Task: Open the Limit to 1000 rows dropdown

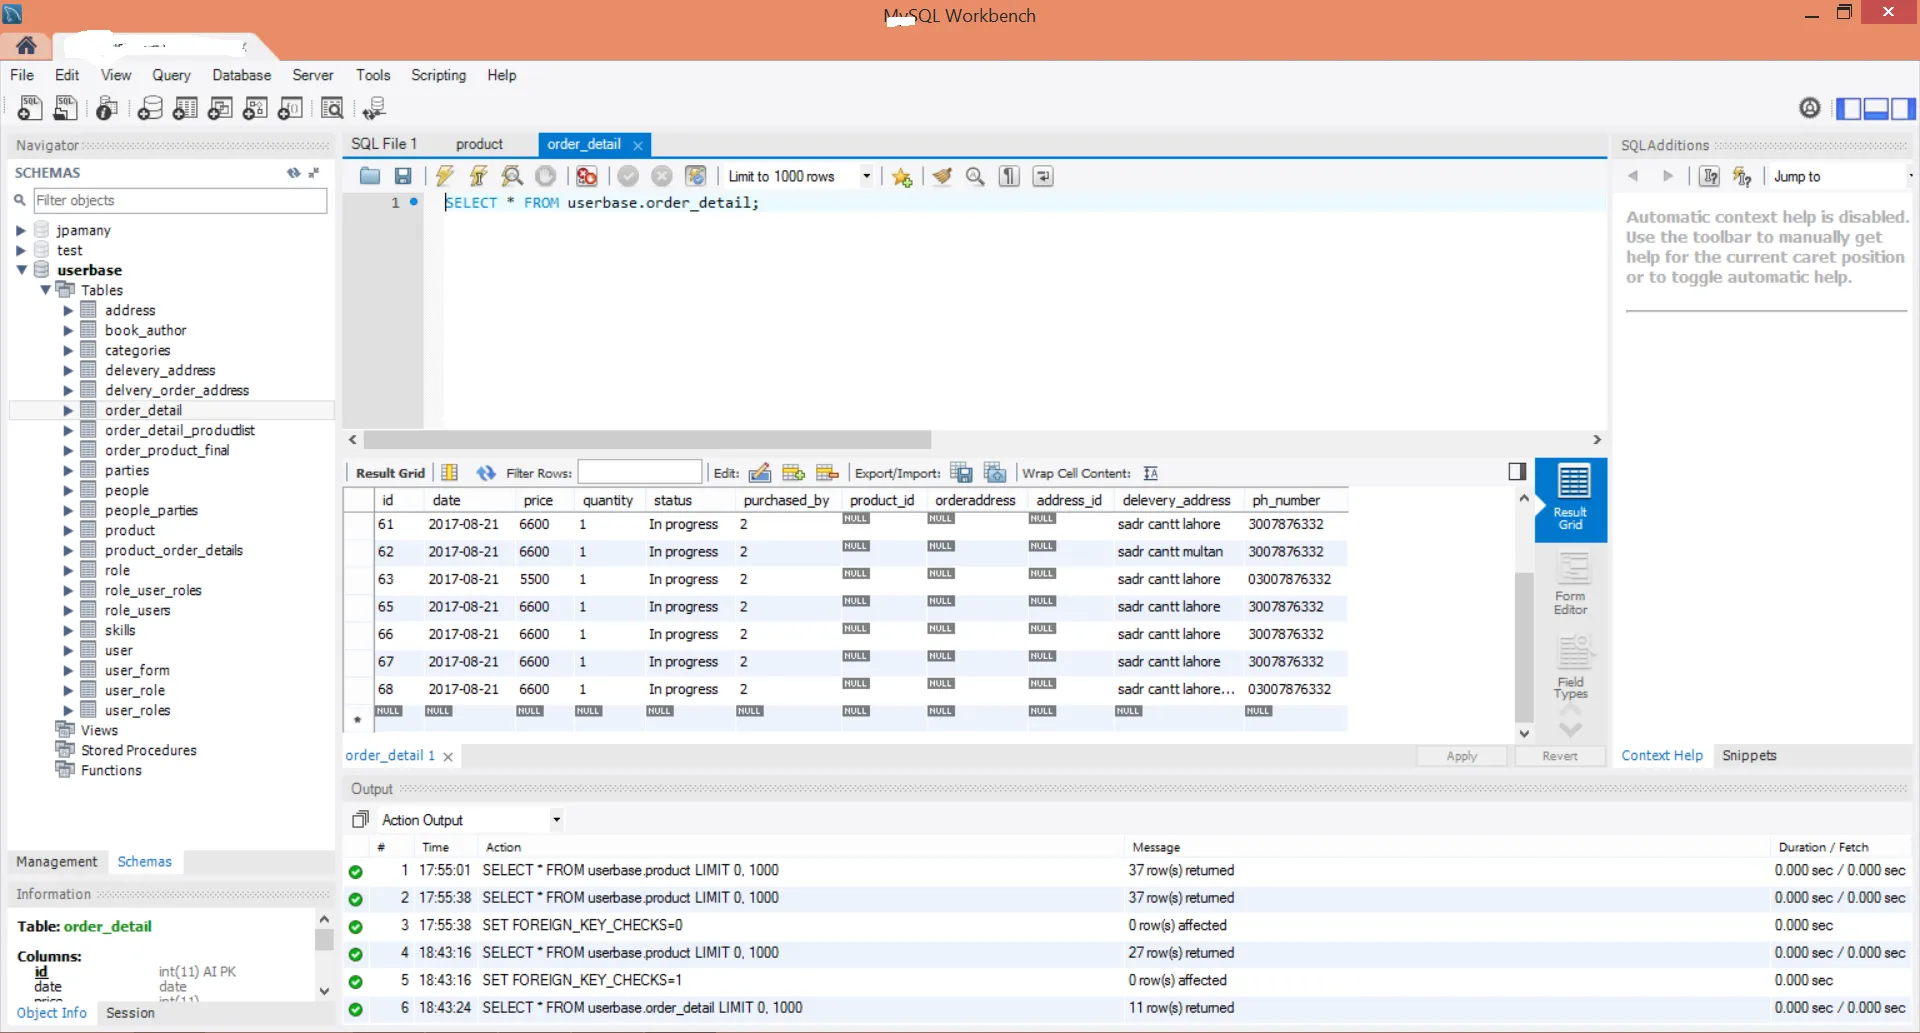Action: [866, 176]
